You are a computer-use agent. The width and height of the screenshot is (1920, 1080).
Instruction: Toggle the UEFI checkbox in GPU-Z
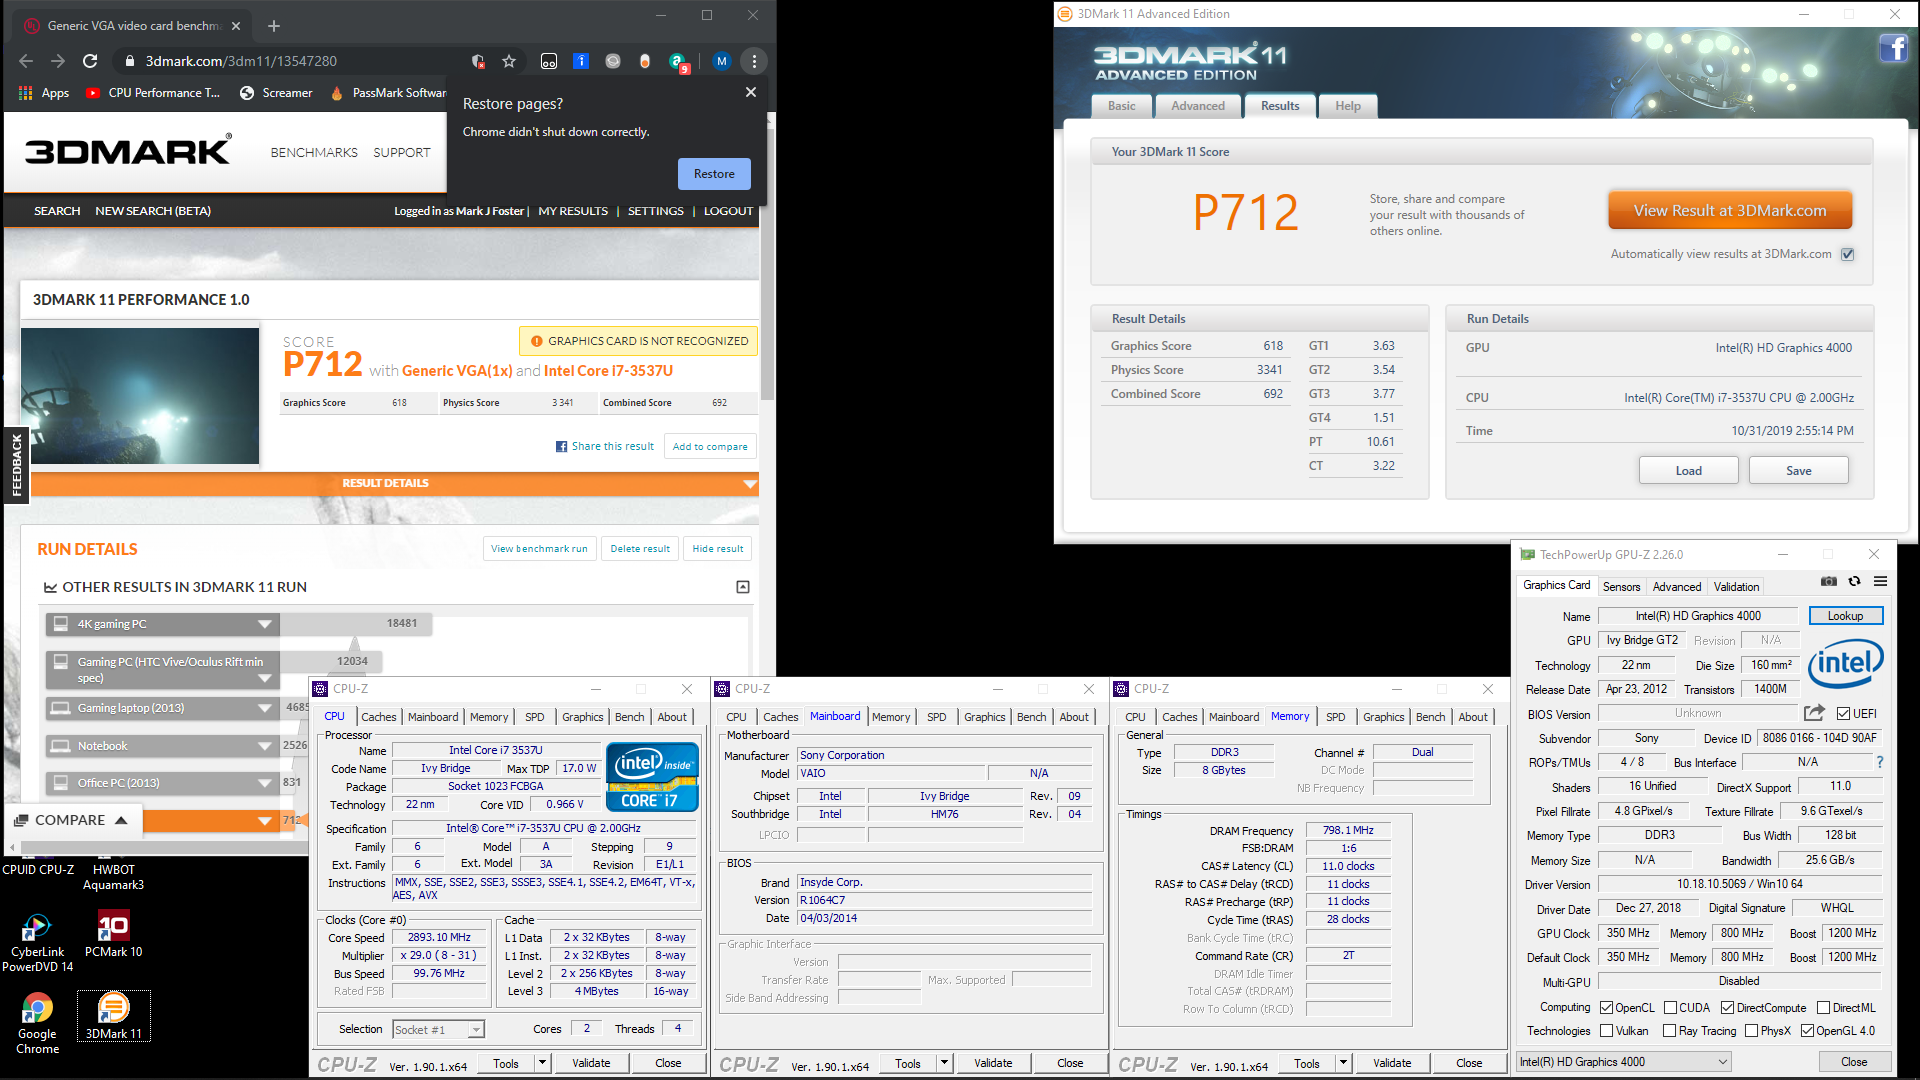click(1843, 713)
